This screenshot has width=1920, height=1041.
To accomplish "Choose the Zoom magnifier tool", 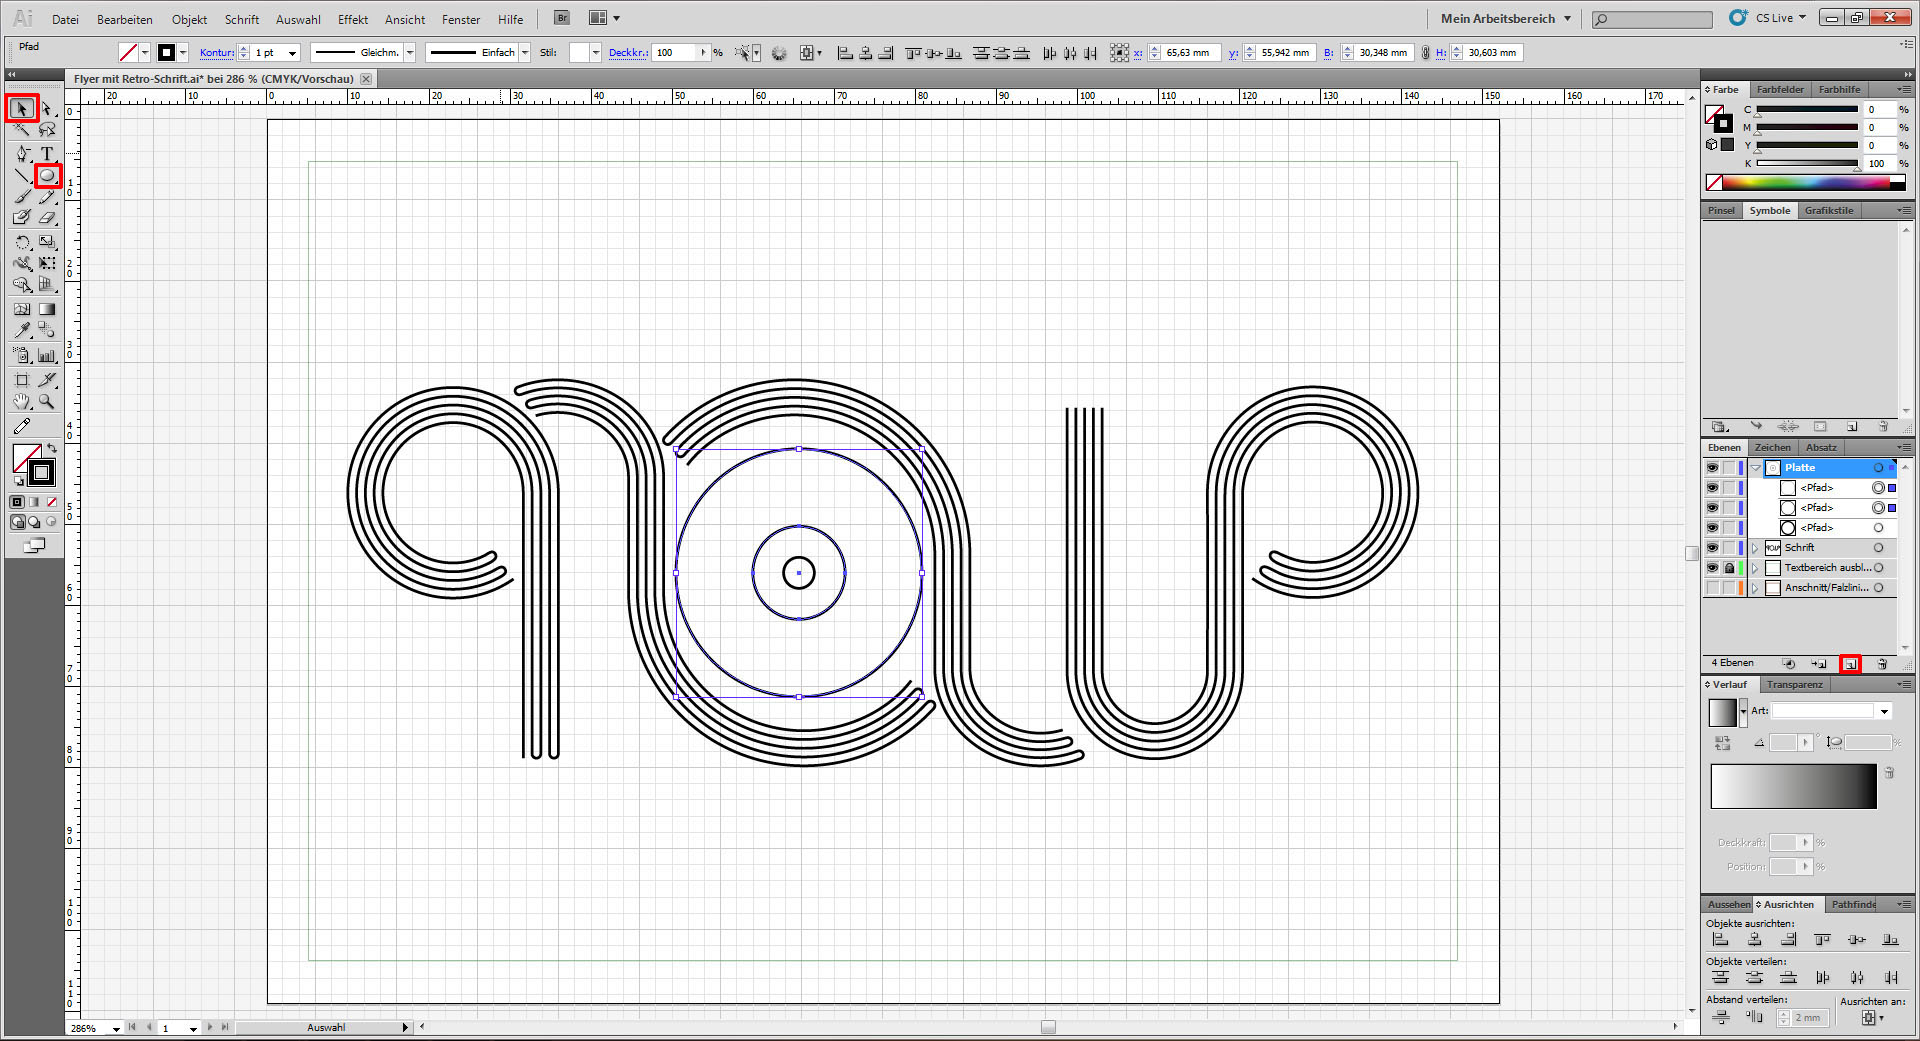I will click(47, 402).
